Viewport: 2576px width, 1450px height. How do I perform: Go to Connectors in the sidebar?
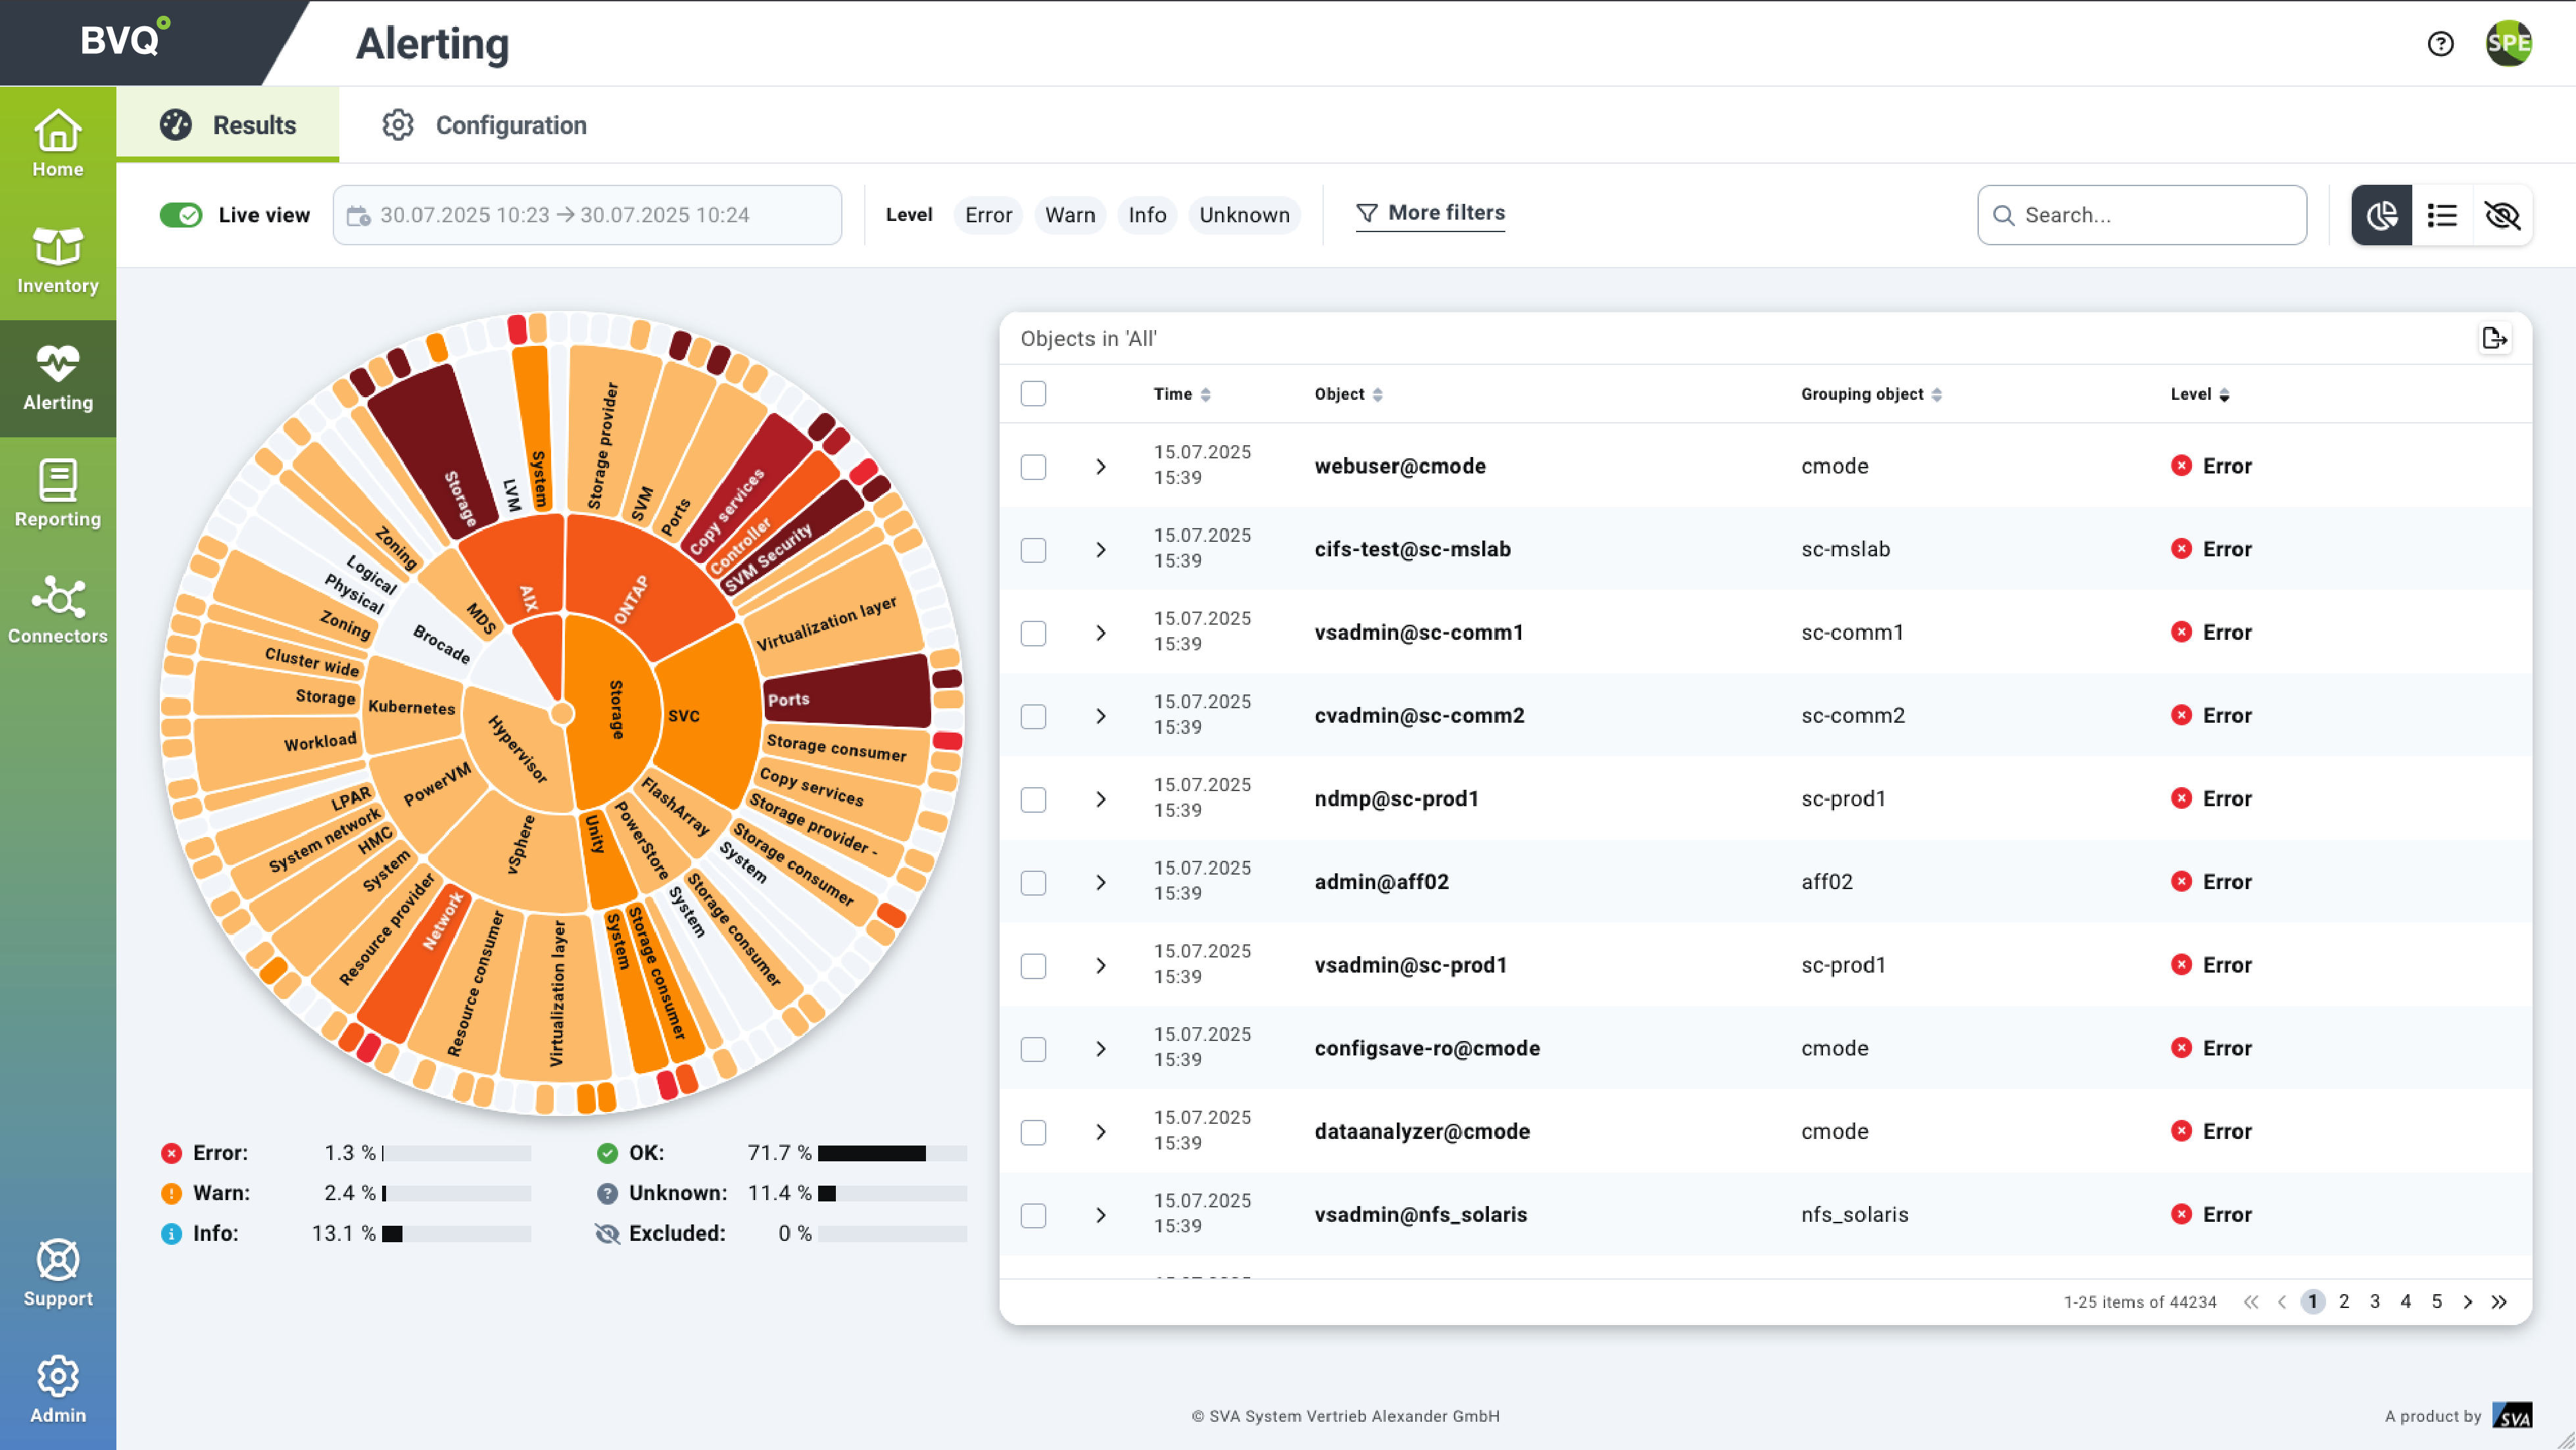[x=58, y=611]
